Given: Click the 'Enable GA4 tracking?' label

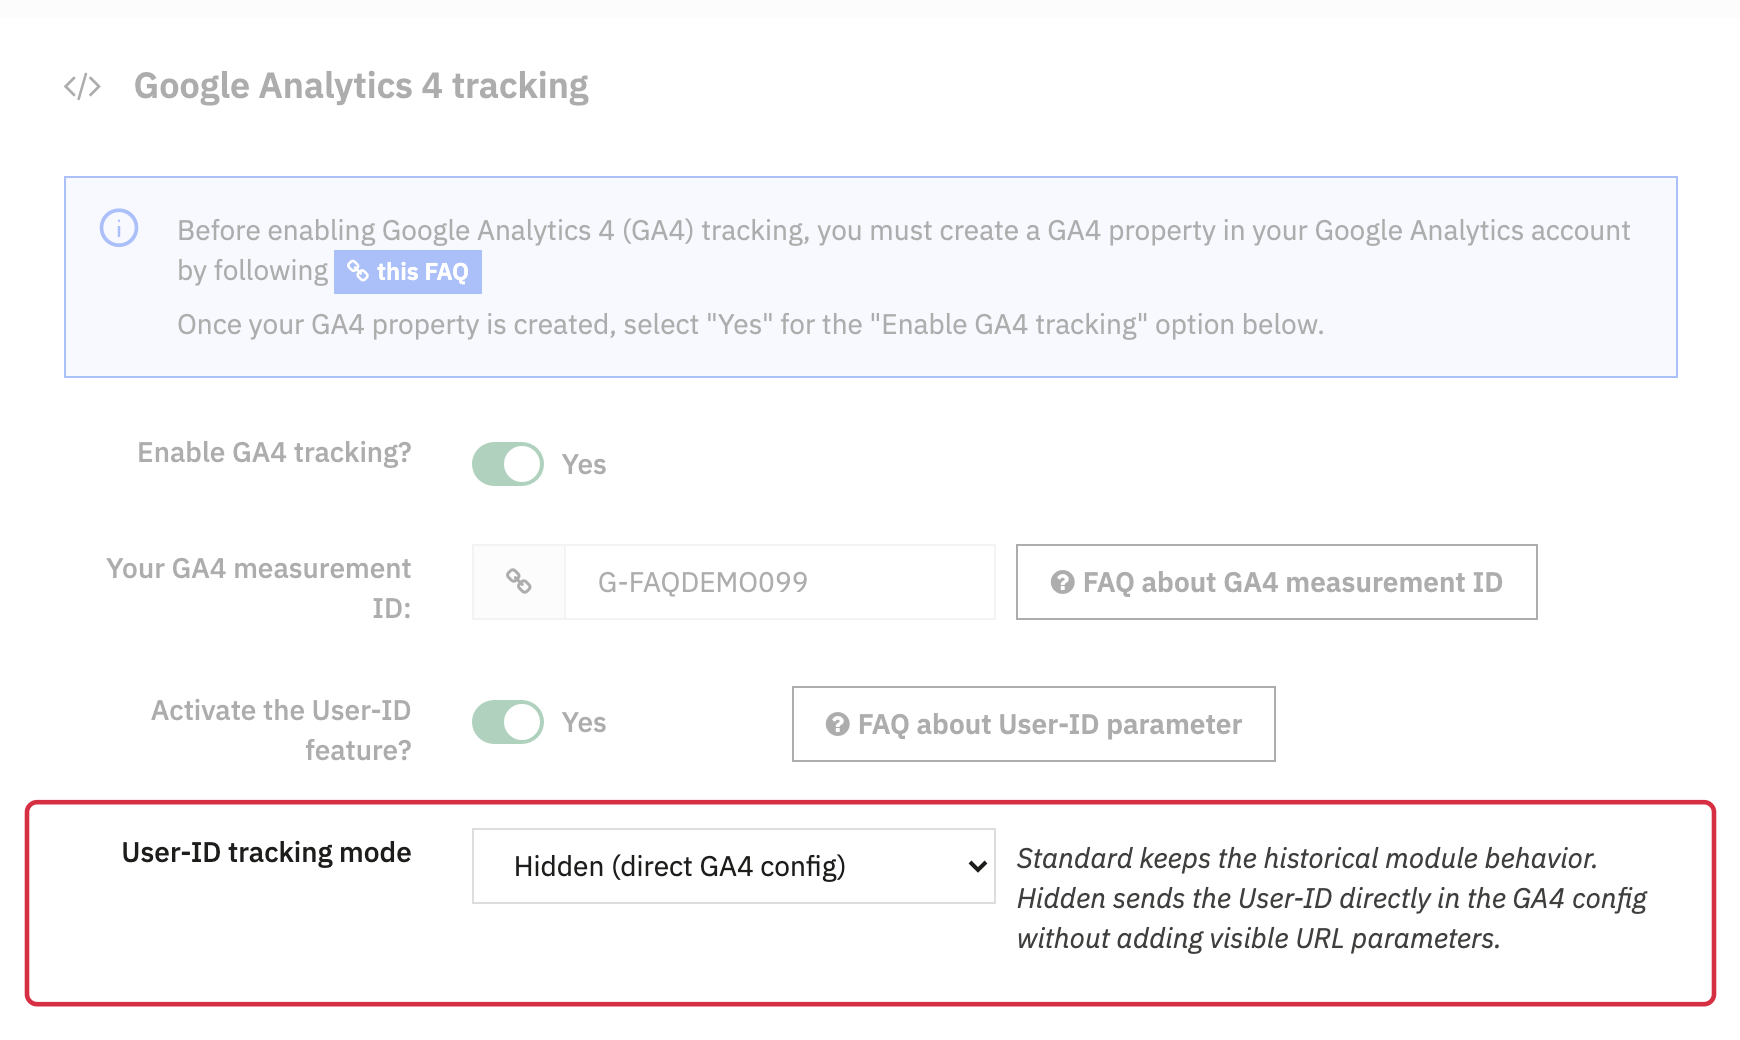Looking at the screenshot, I should coord(274,453).
